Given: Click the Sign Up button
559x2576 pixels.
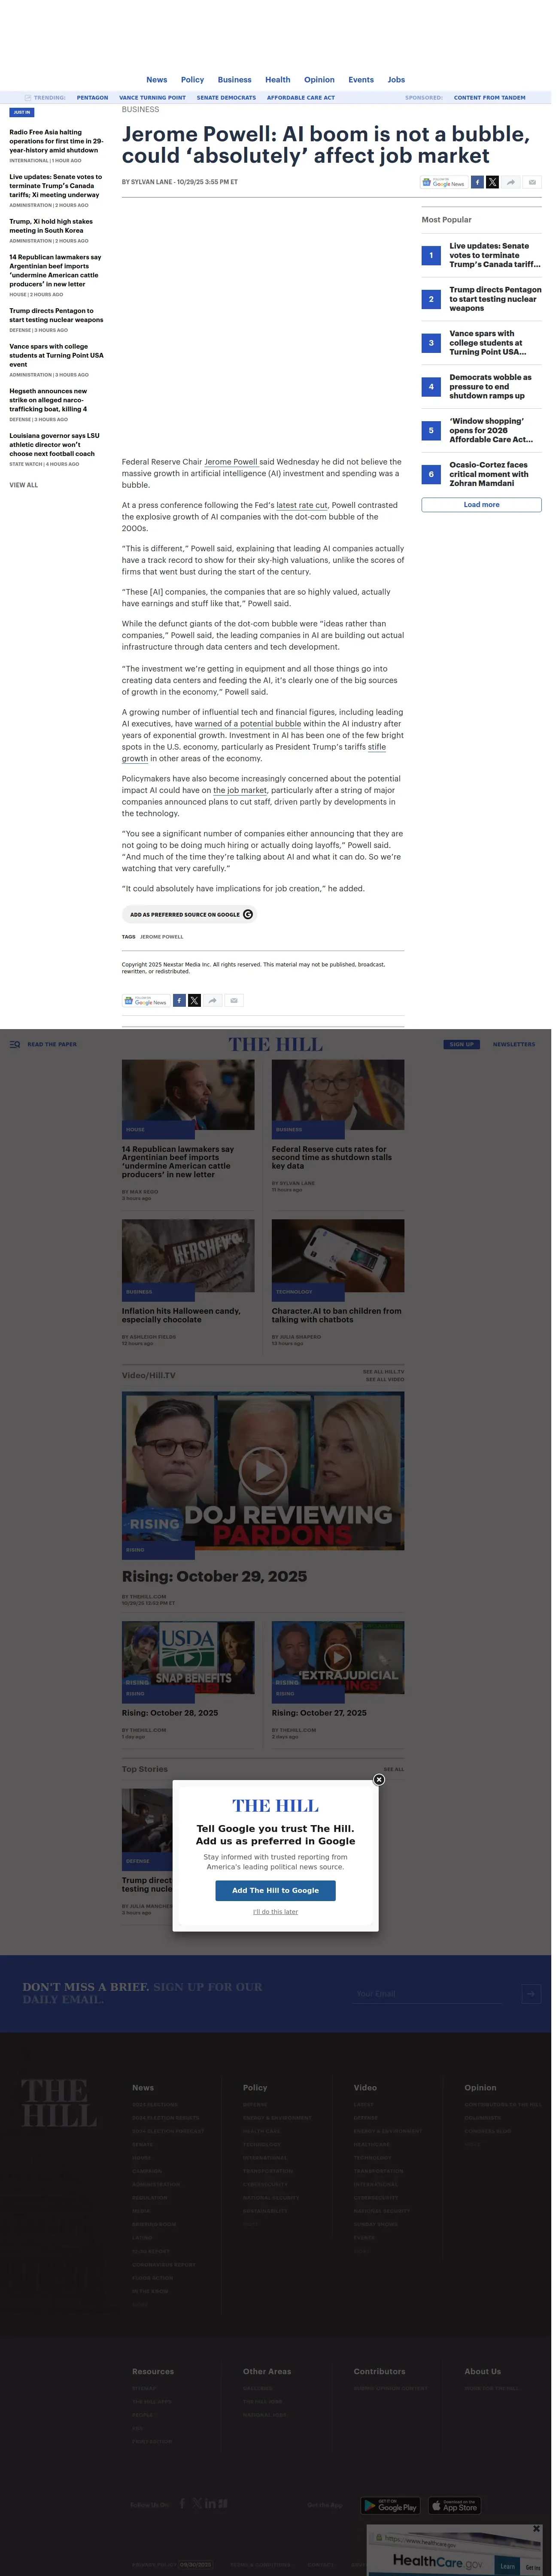Looking at the screenshot, I should pyautogui.click(x=462, y=1044).
